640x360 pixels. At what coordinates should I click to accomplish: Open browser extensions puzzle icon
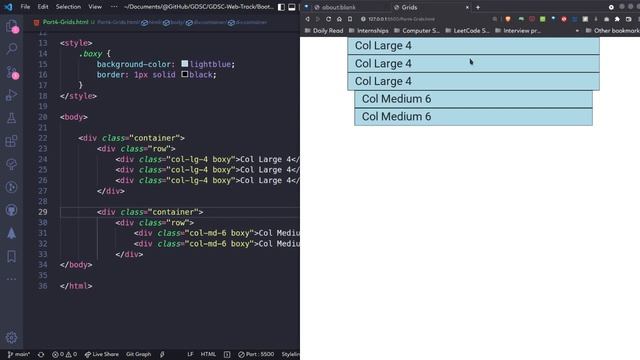click(x=617, y=19)
